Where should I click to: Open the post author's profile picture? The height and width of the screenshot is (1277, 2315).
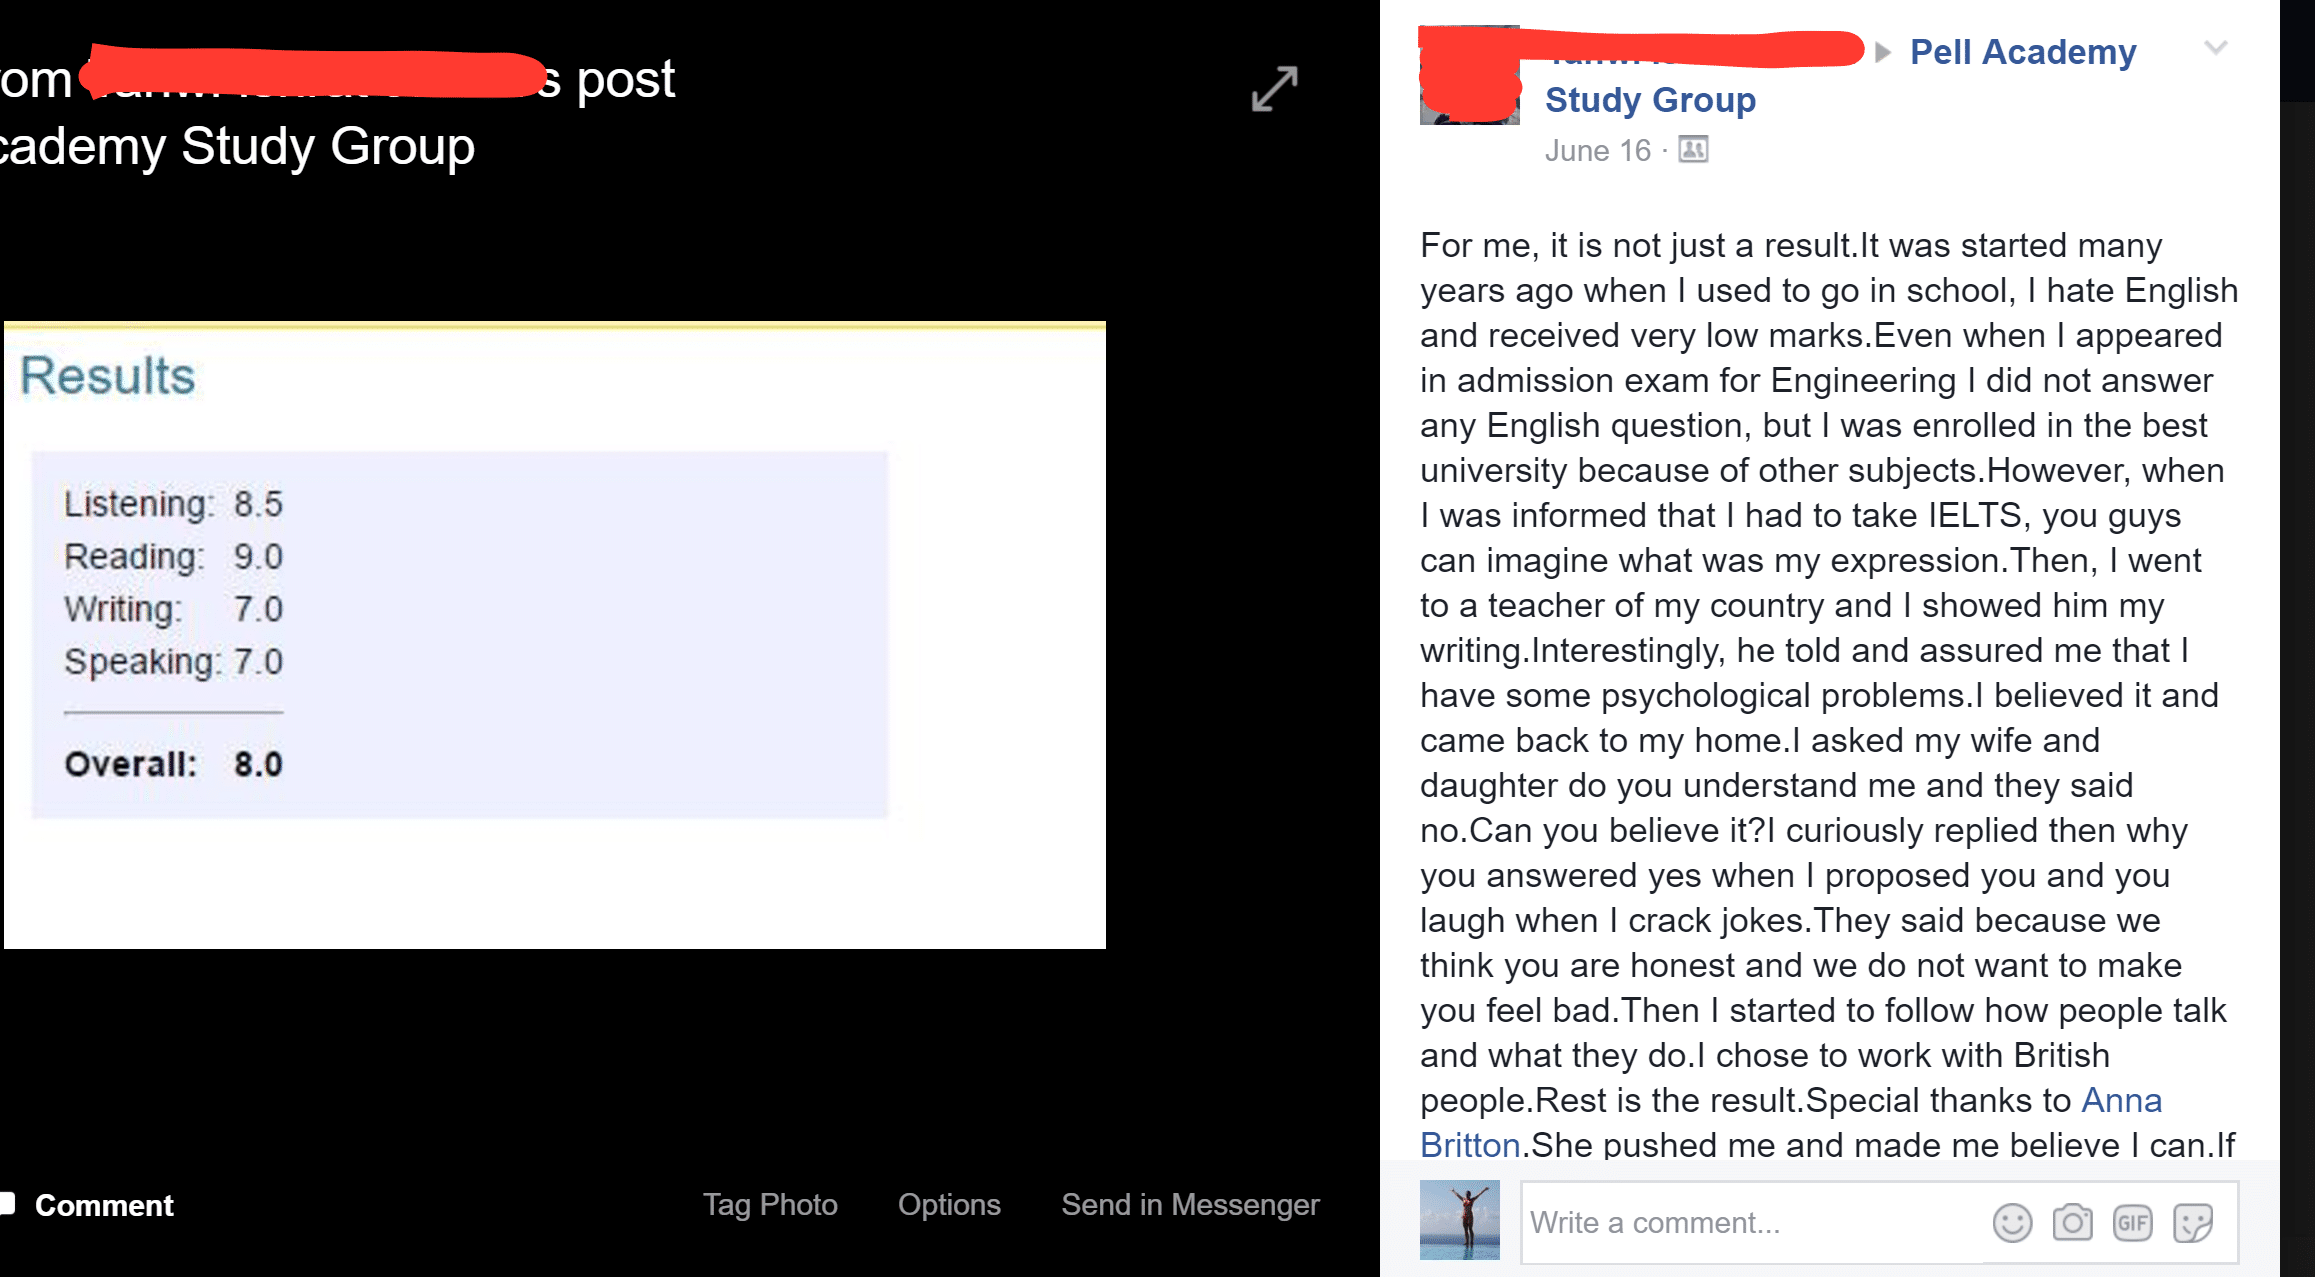point(1469,76)
